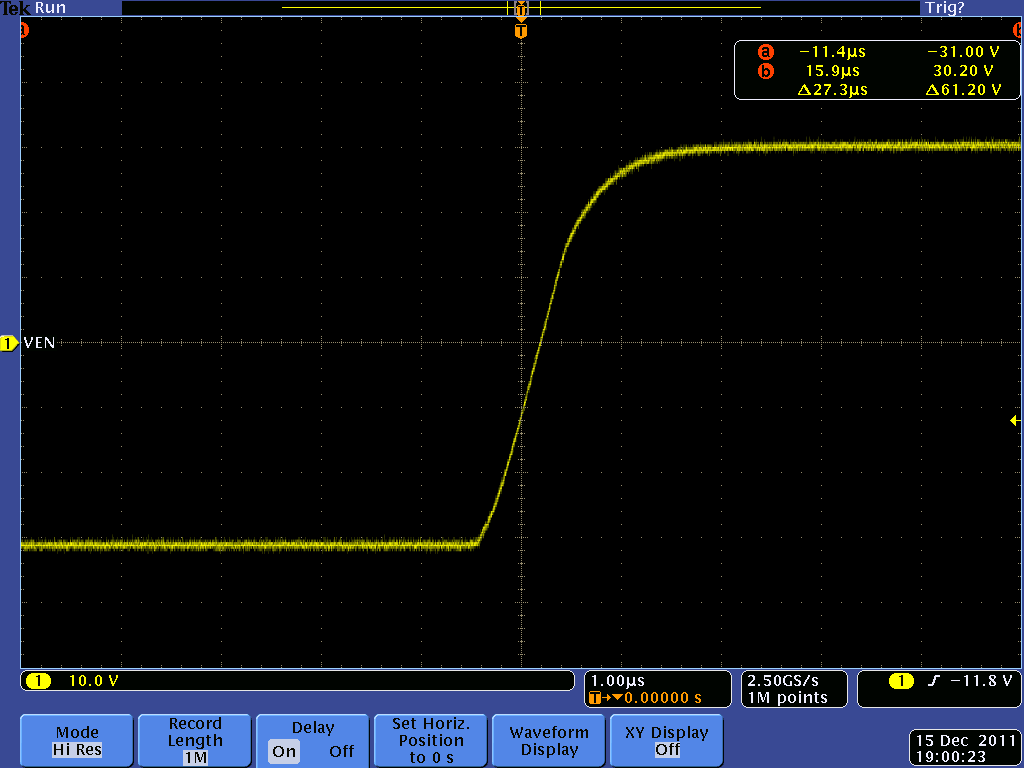Click the delta voltage readout Δ61.20 V

963,89
